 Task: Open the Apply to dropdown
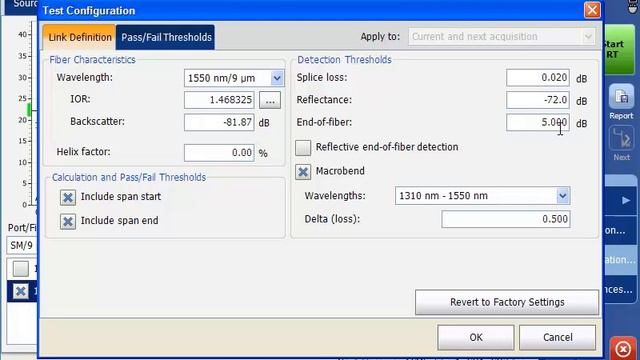click(502, 37)
